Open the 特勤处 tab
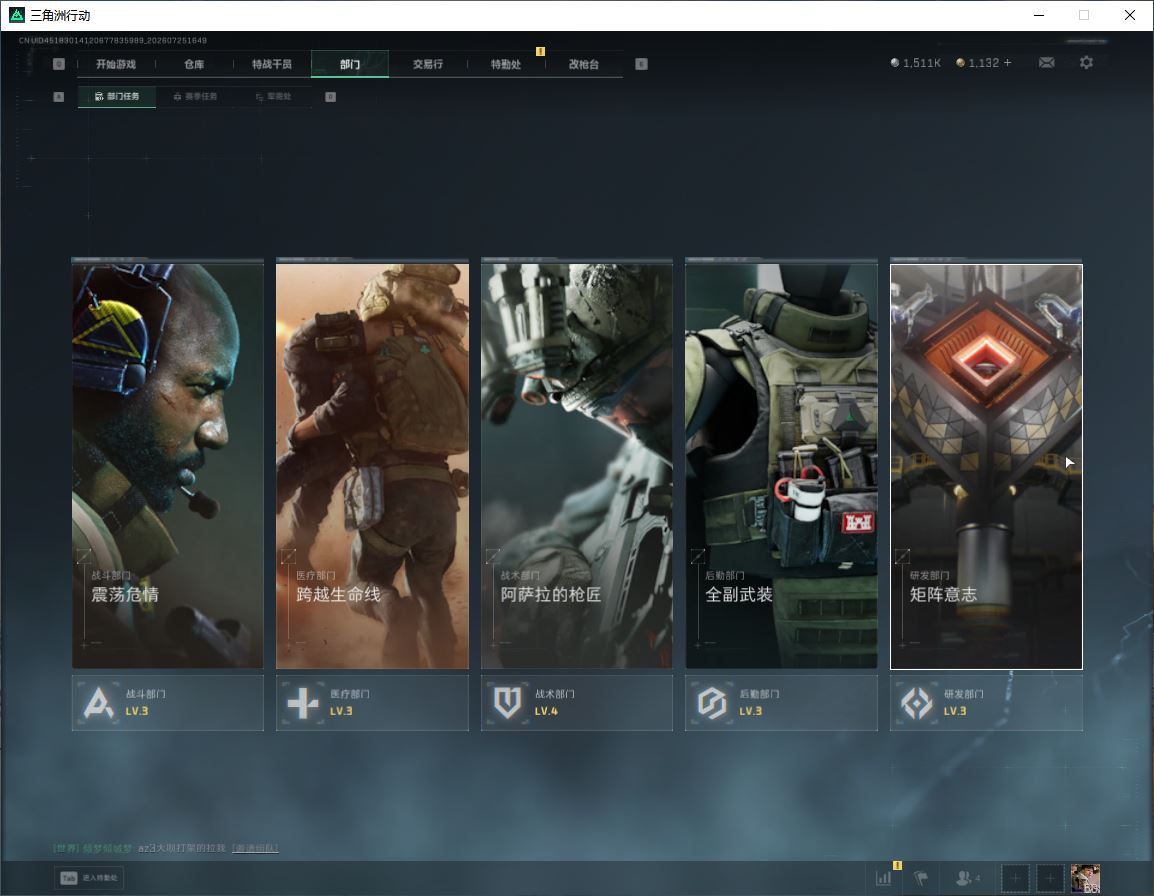 point(506,64)
